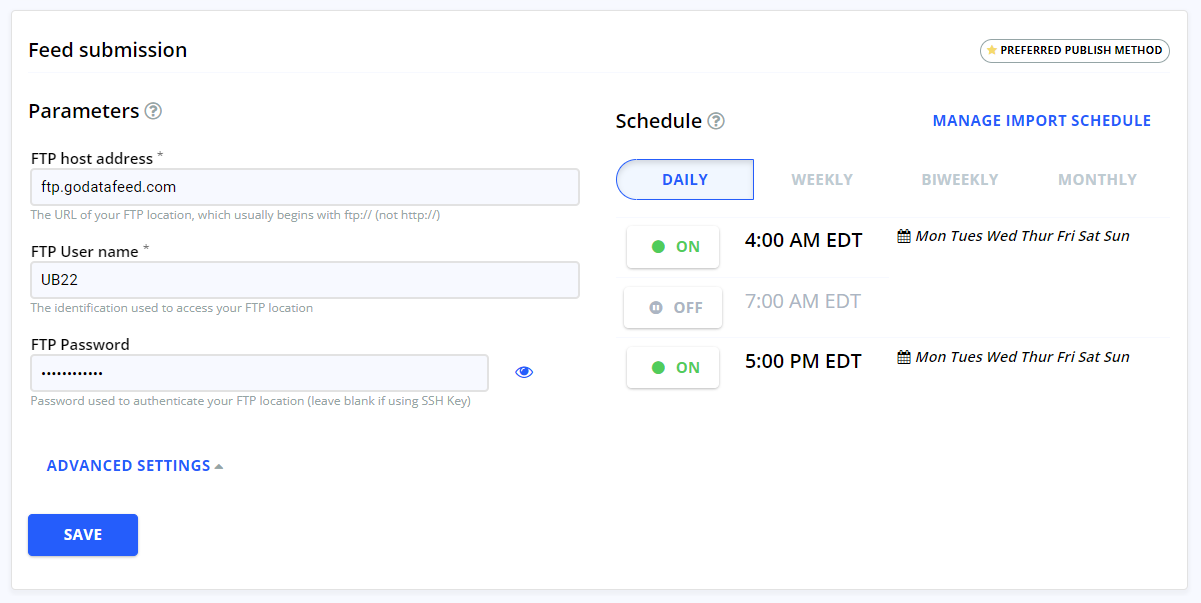The width and height of the screenshot is (1201, 603).
Task: Switch to the Monthly schedule tab
Action: 1097,180
